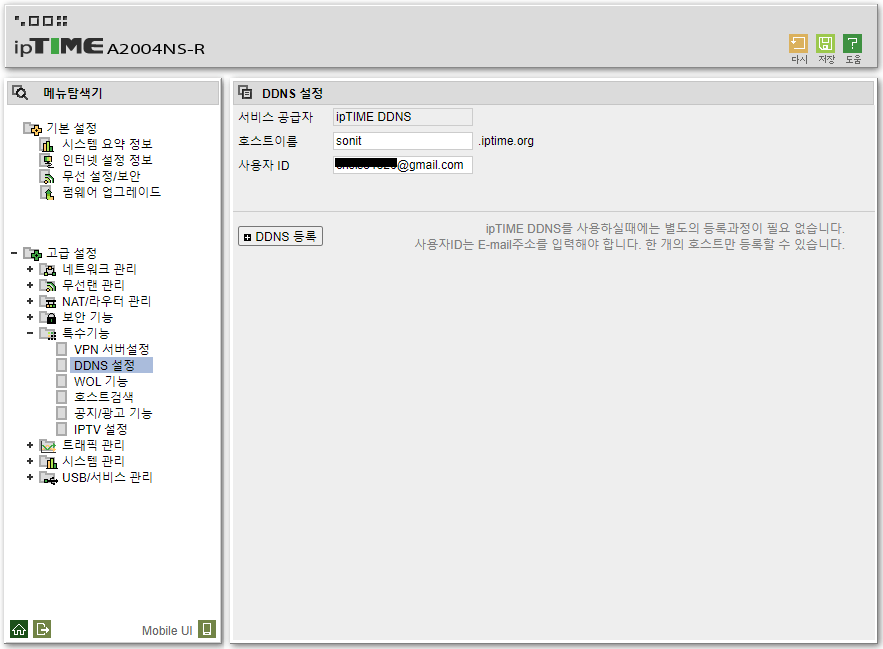Select 호스트검색 in the tree
Screen dimensions: 883x649
pyautogui.click(x=104, y=397)
